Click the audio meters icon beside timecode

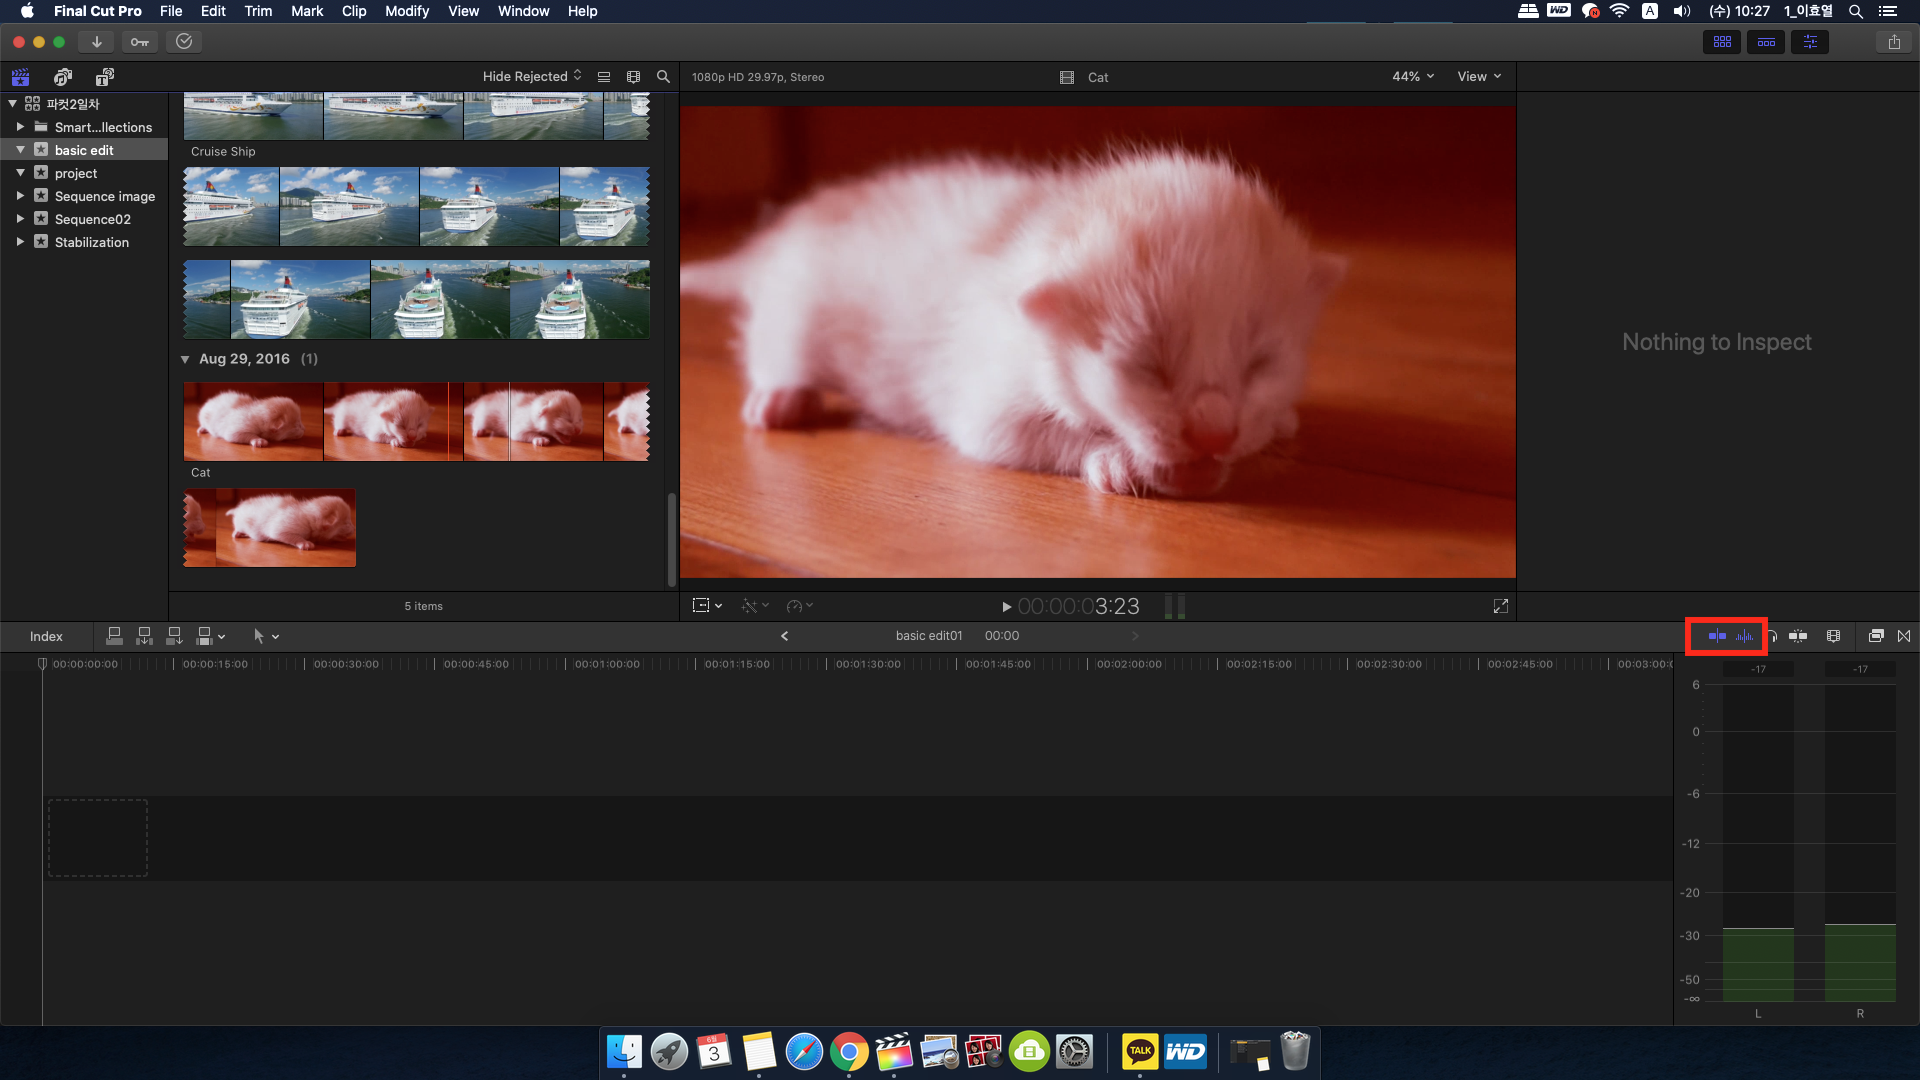point(1175,606)
